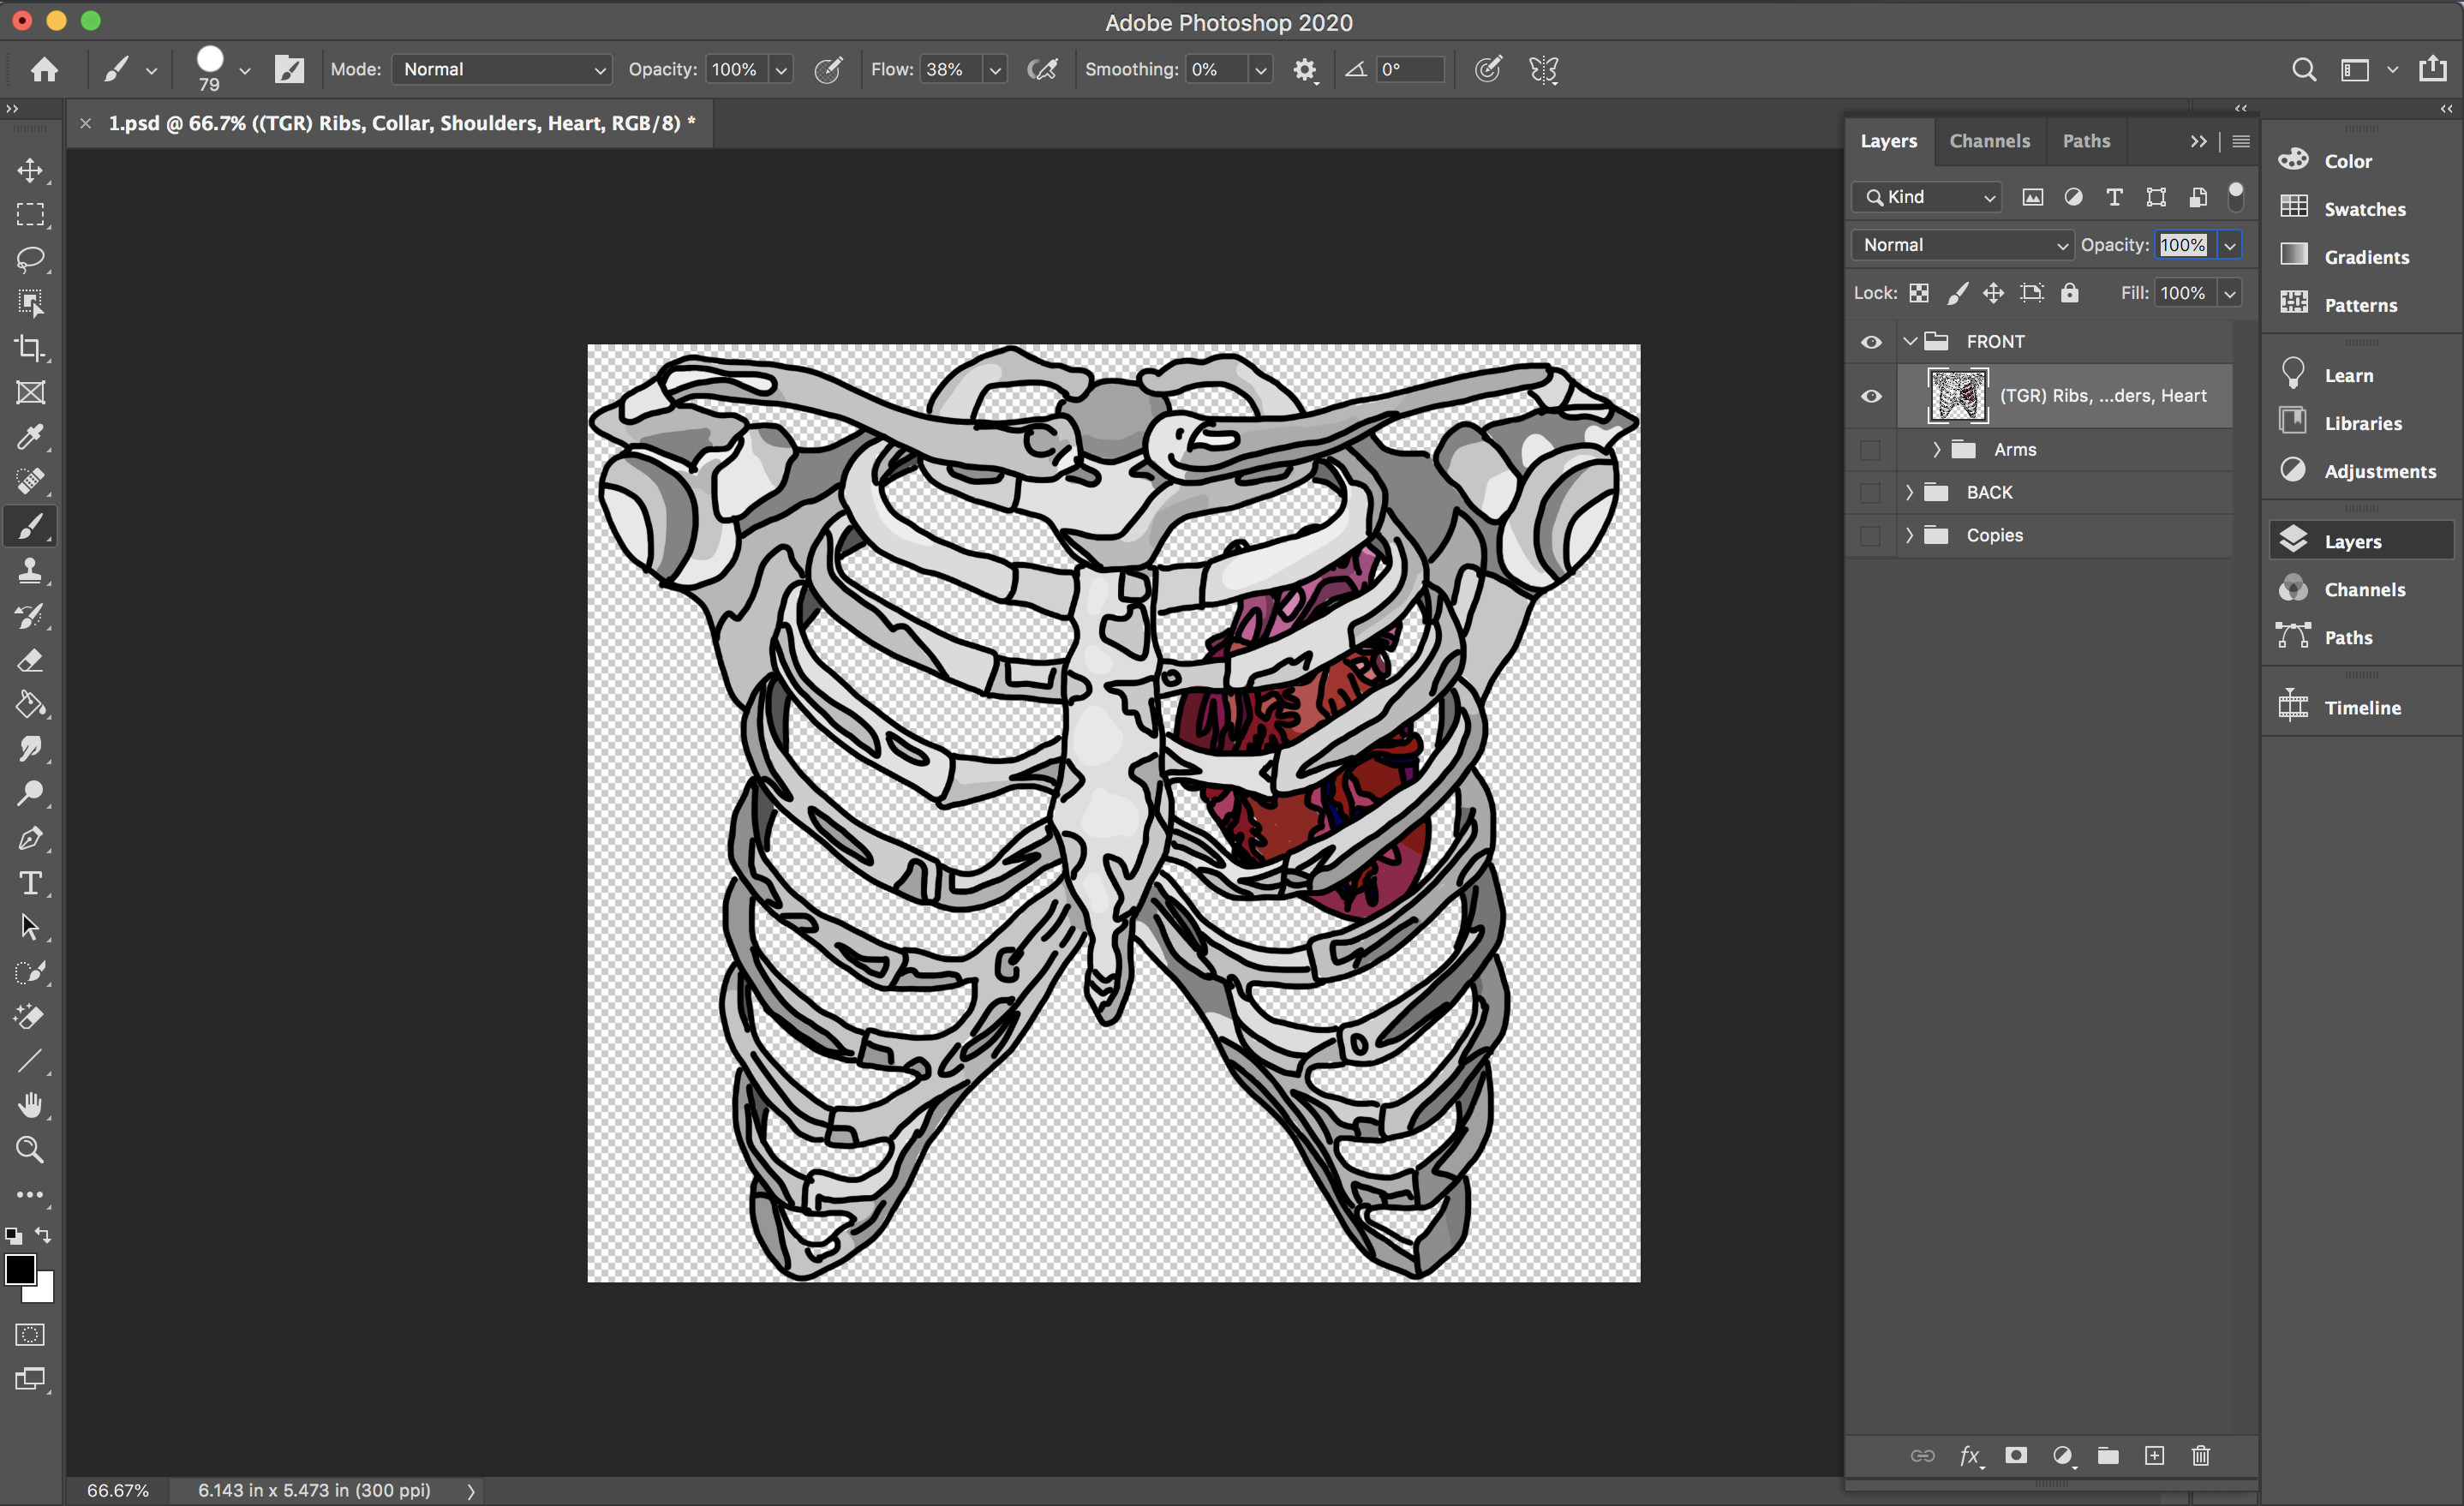The image size is (2464, 1506).
Task: Switch to the Channels tab
Action: point(1989,141)
